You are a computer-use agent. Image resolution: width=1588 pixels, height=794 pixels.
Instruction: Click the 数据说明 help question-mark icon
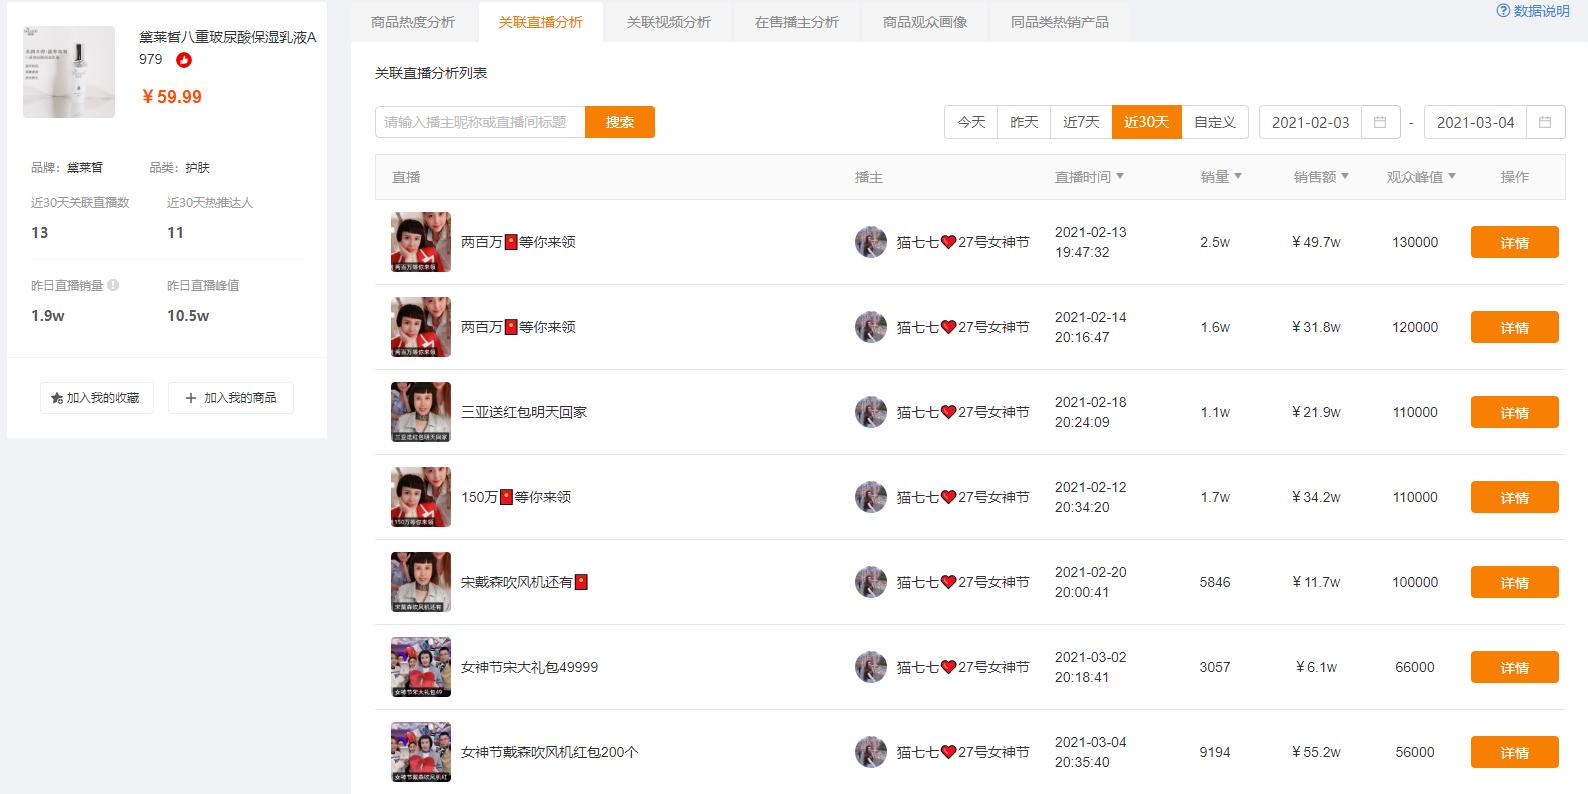[x=1503, y=11]
